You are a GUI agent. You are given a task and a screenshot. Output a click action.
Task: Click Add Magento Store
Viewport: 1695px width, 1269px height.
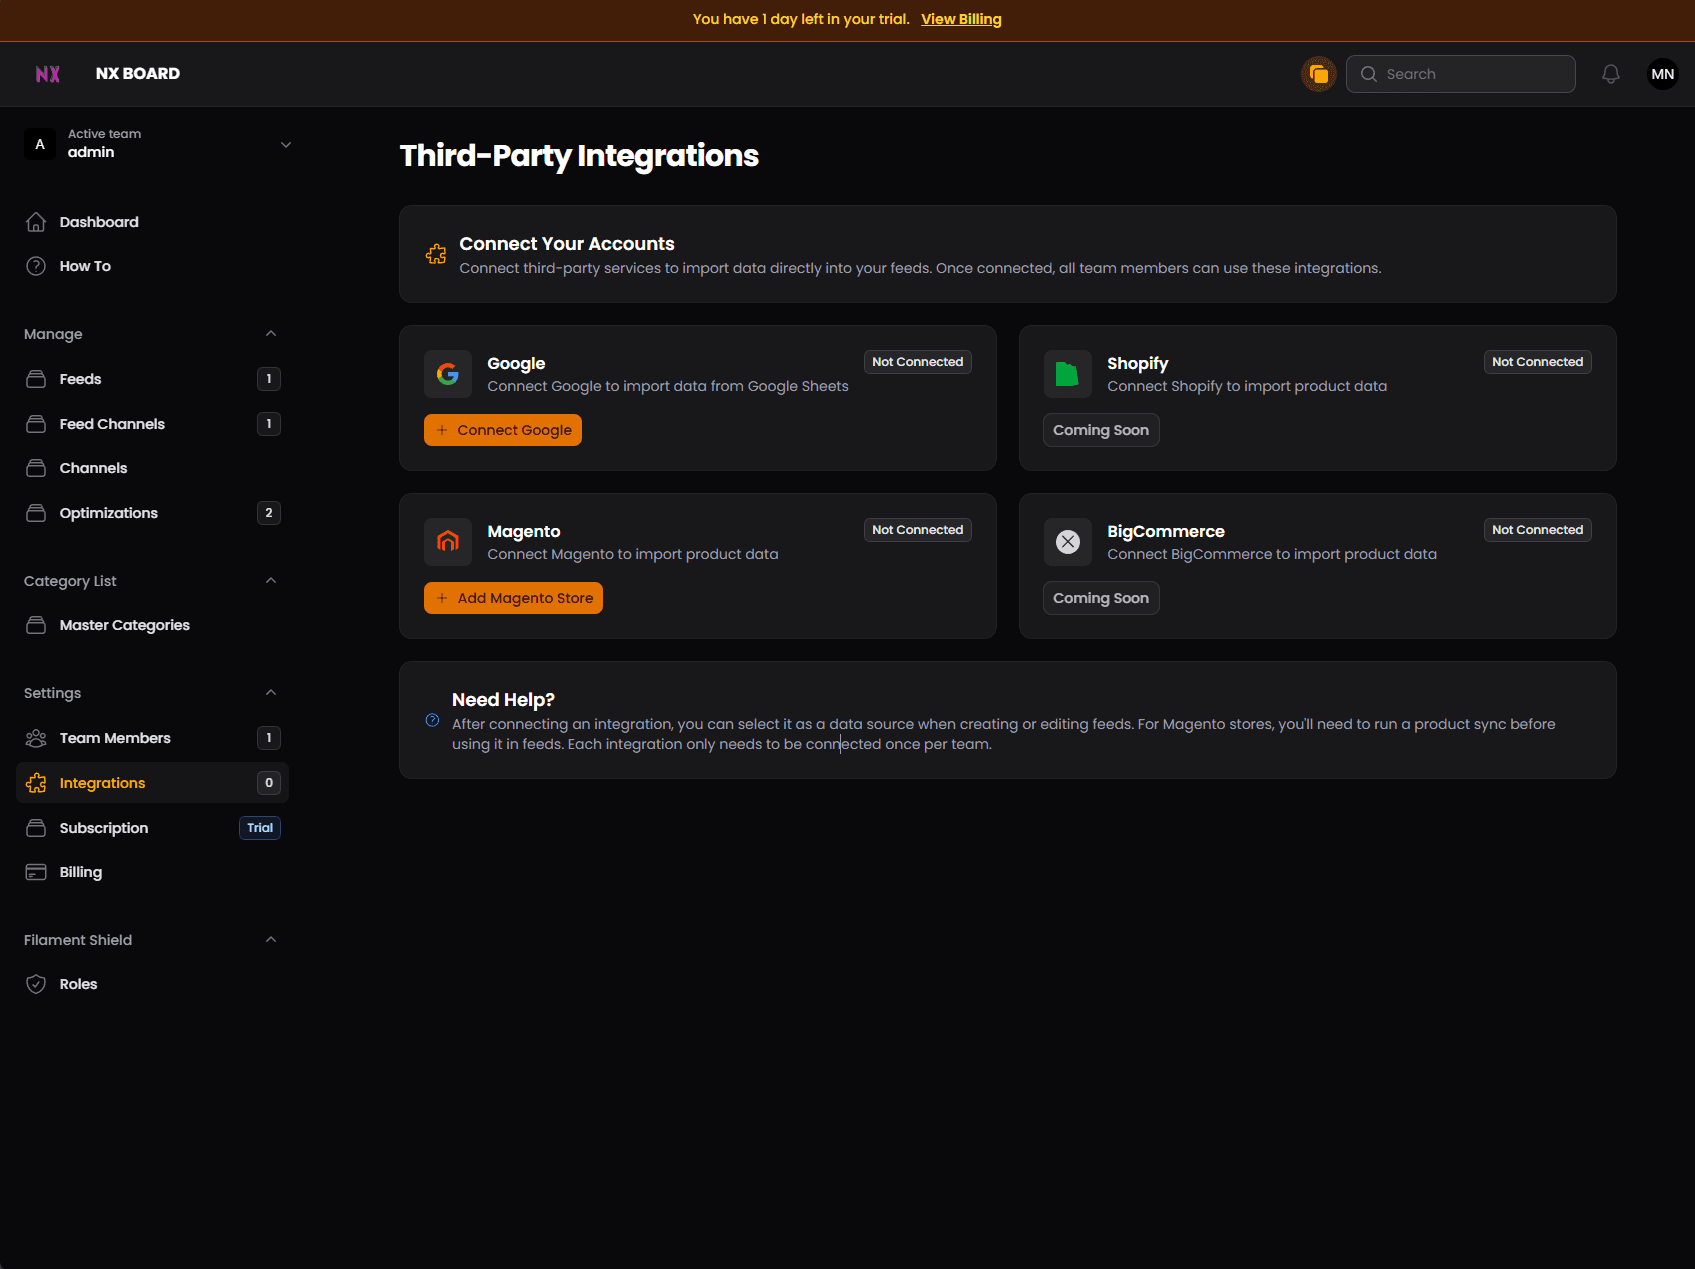(x=512, y=597)
